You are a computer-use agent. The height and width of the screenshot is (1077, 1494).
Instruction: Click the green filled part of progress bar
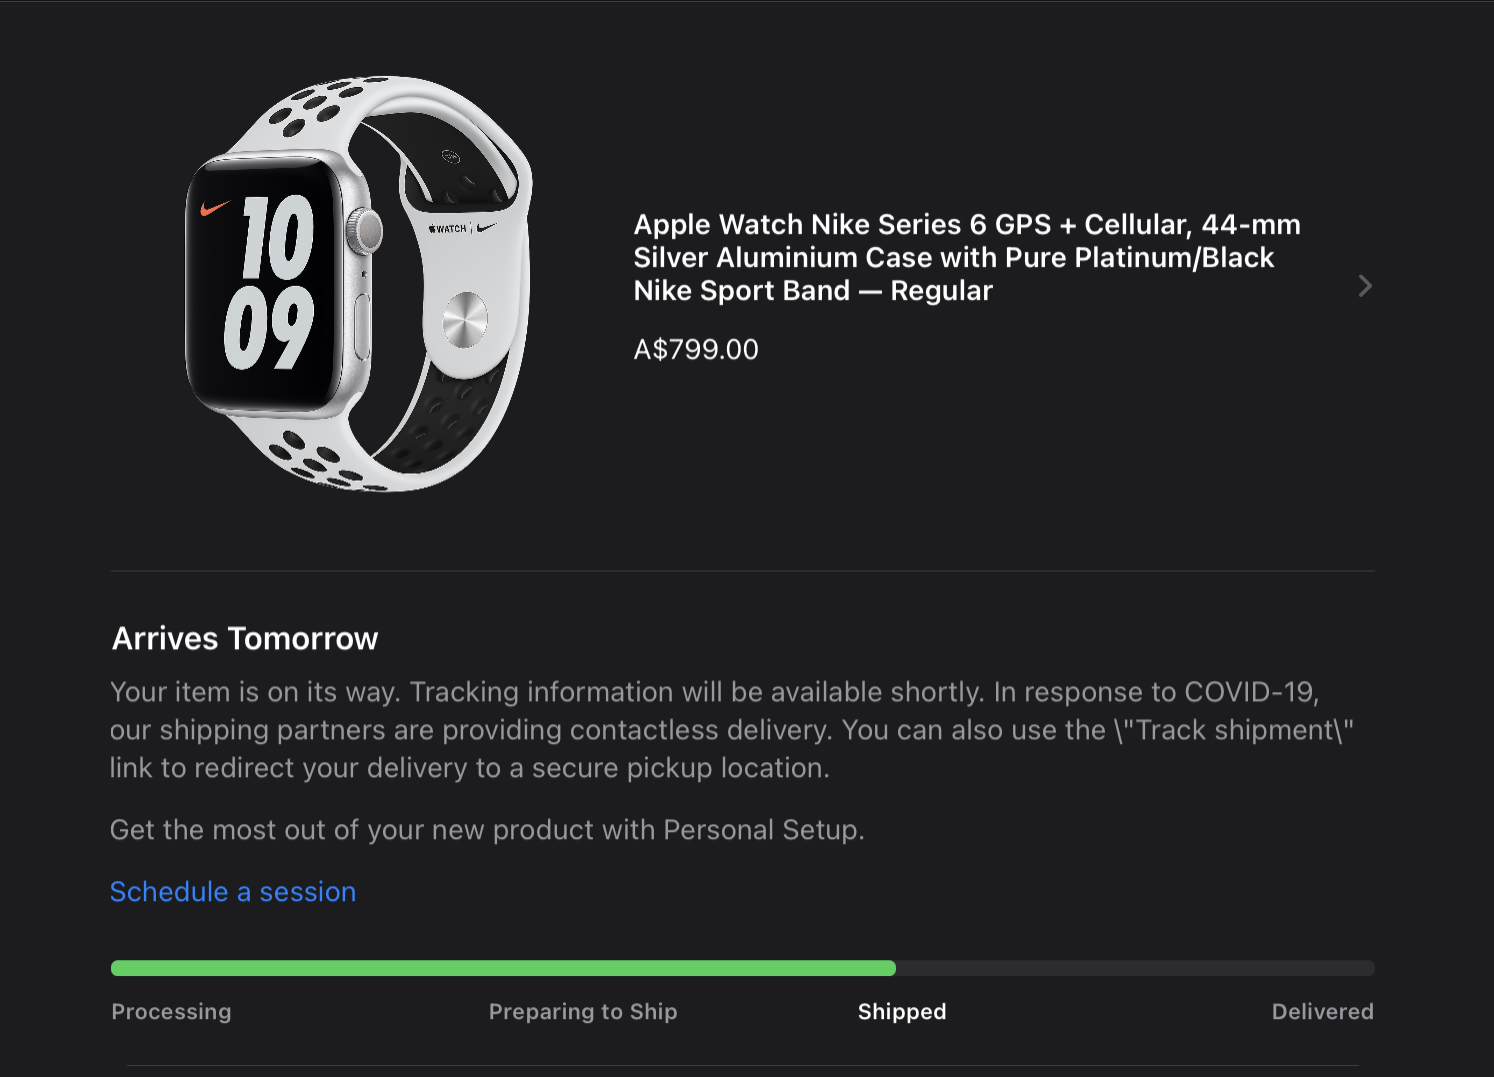(503, 968)
